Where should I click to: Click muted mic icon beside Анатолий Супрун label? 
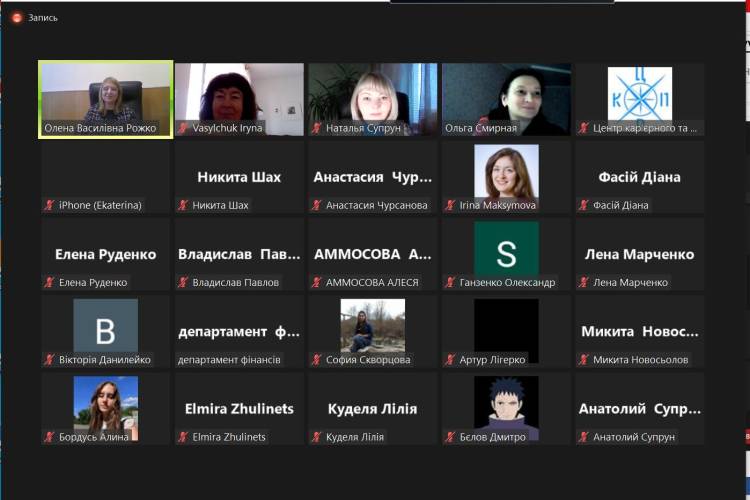[x=585, y=437]
